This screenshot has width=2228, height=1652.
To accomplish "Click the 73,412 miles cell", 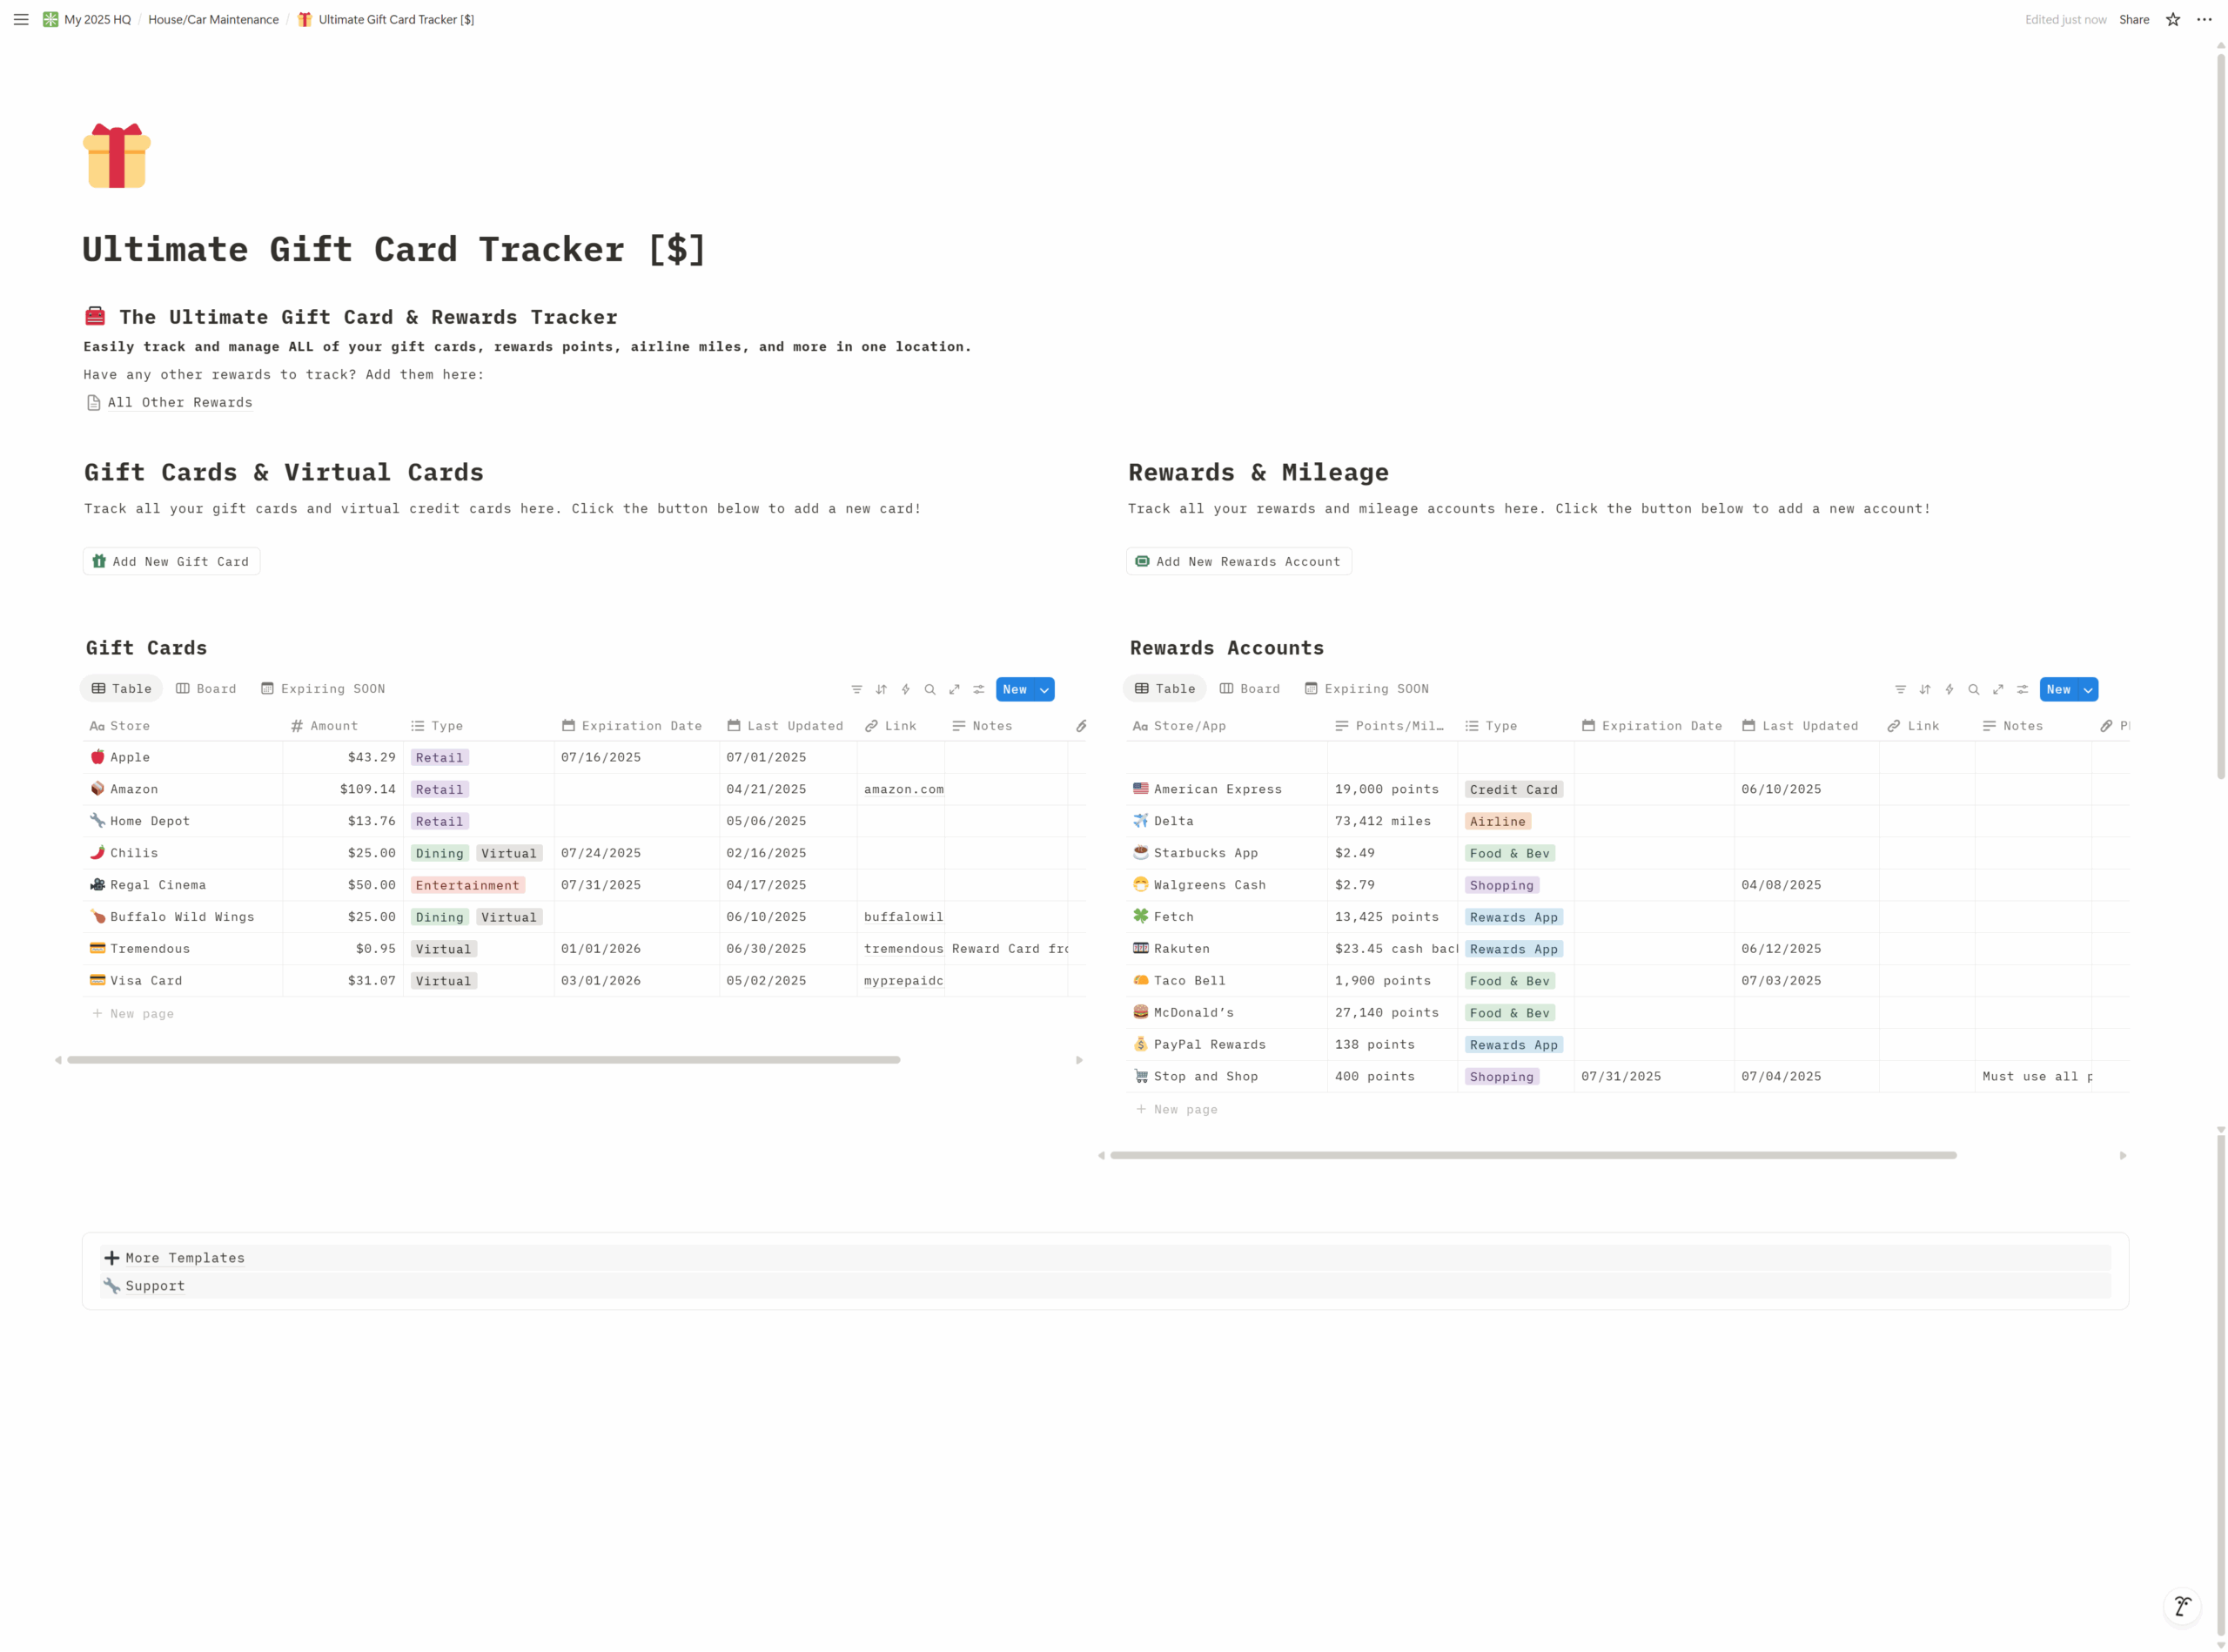I will click(x=1392, y=821).
